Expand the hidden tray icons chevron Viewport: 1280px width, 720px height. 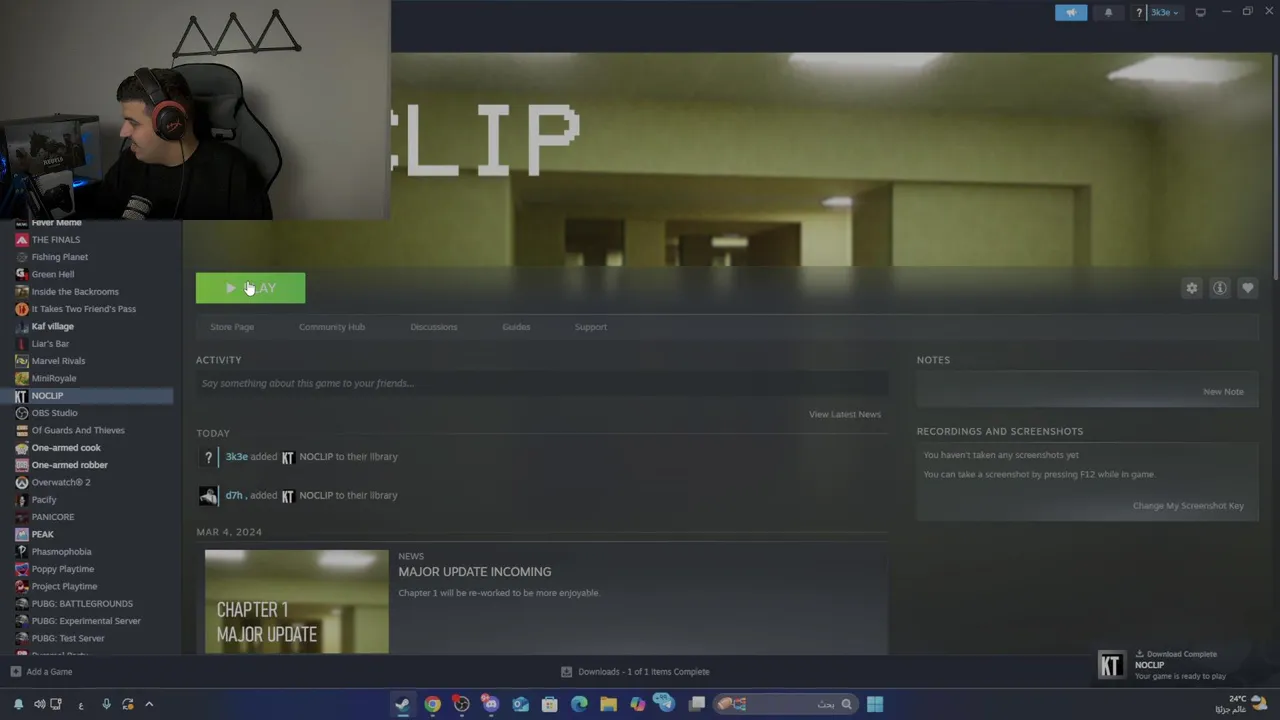point(149,704)
